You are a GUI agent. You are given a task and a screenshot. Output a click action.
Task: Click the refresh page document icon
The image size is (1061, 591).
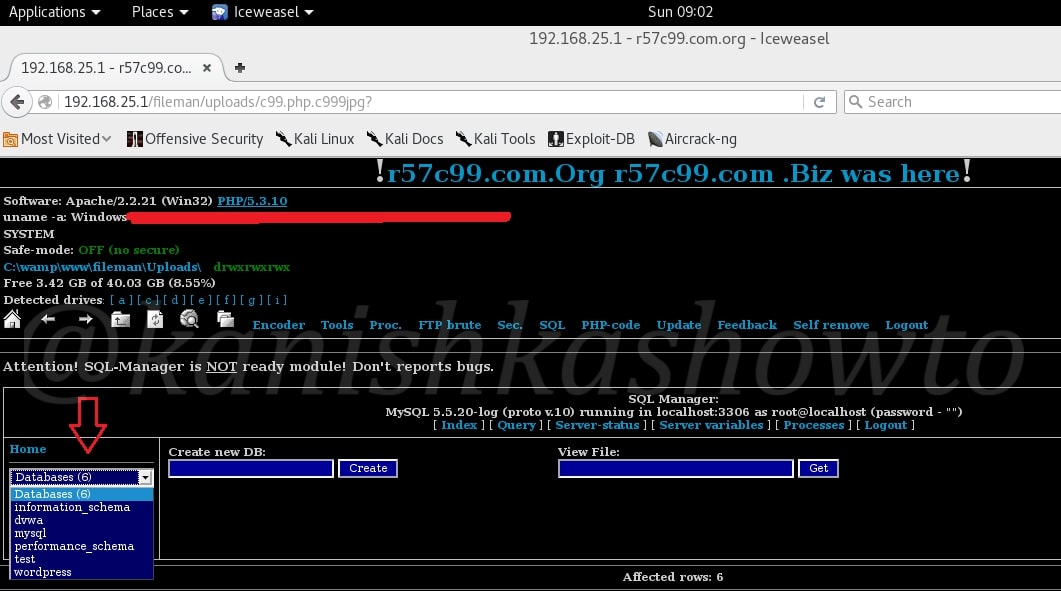(x=155, y=319)
